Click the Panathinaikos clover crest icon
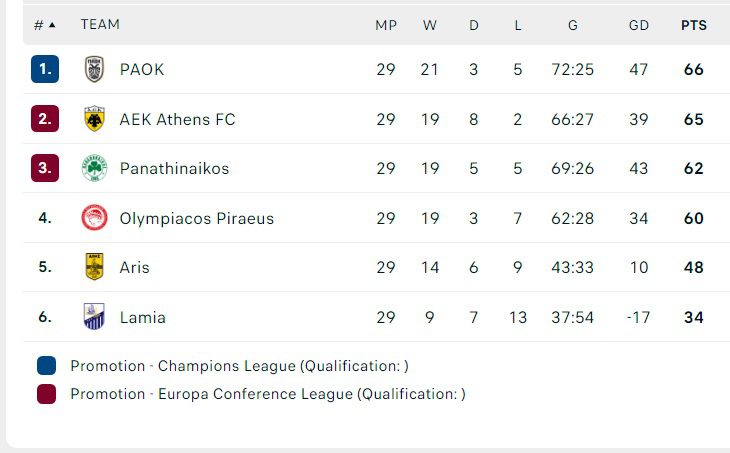This screenshot has height=453, width=730. 94,169
